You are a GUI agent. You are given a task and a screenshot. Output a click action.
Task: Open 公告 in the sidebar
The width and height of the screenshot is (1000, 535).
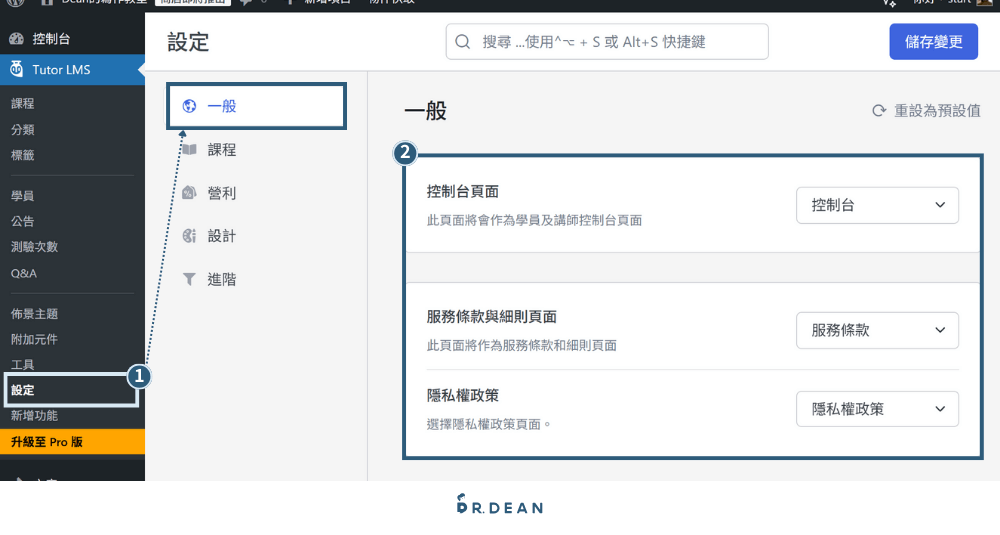coord(22,221)
